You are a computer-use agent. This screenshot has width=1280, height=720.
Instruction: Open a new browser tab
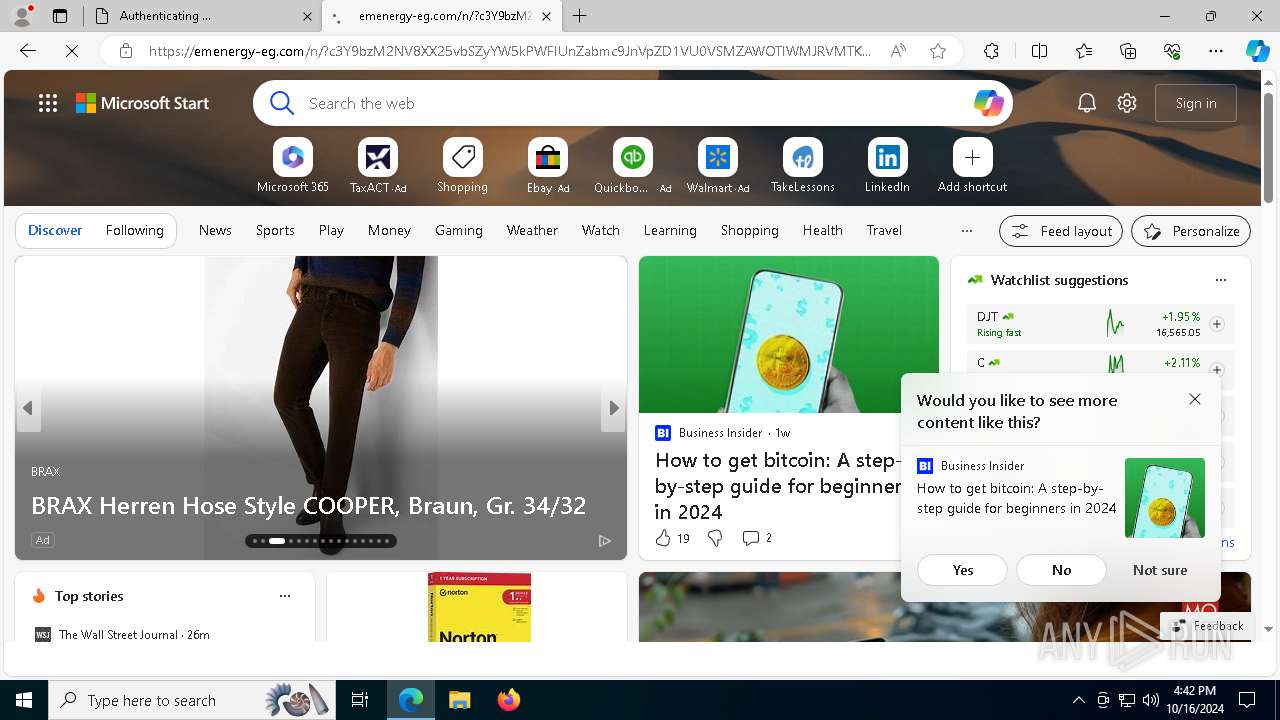pyautogui.click(x=580, y=16)
